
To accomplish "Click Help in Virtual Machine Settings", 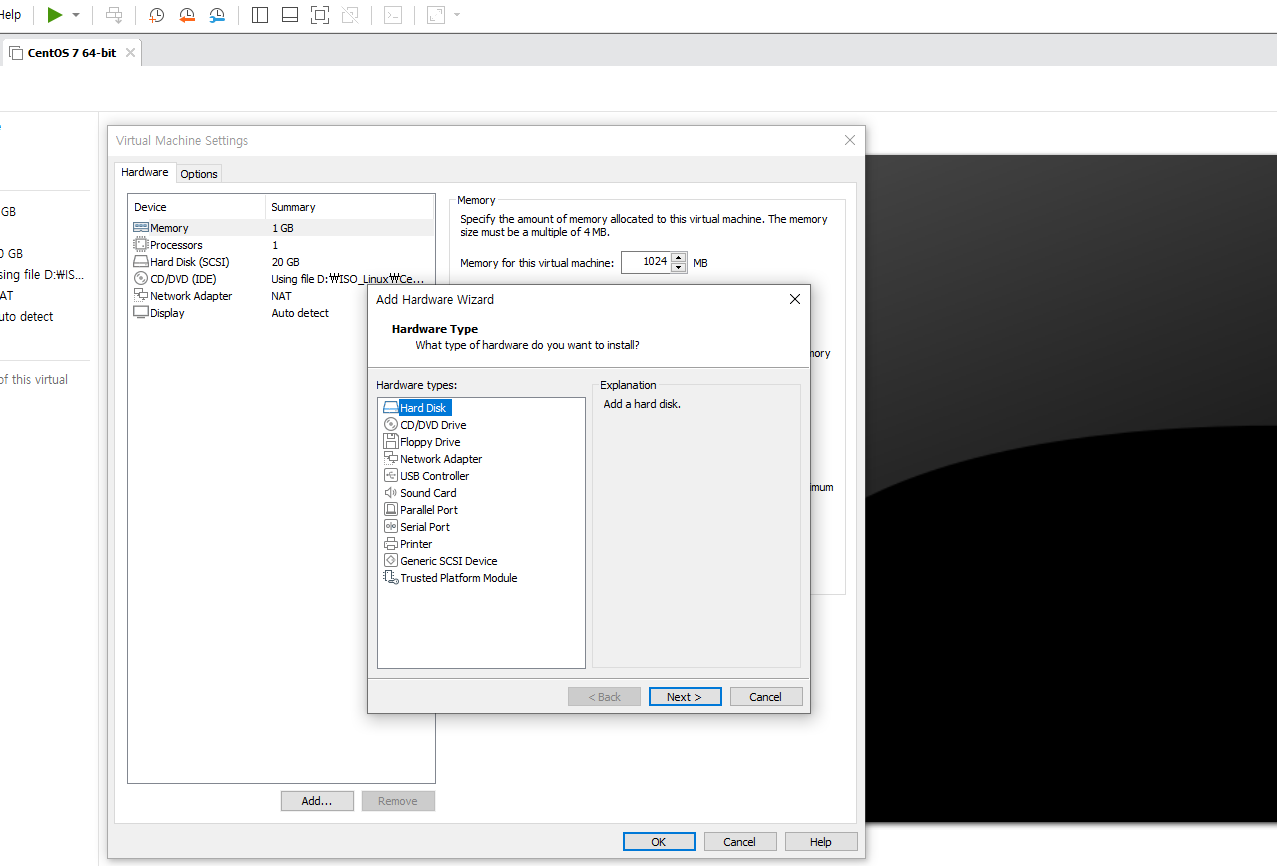I will pyautogui.click(x=821, y=842).
